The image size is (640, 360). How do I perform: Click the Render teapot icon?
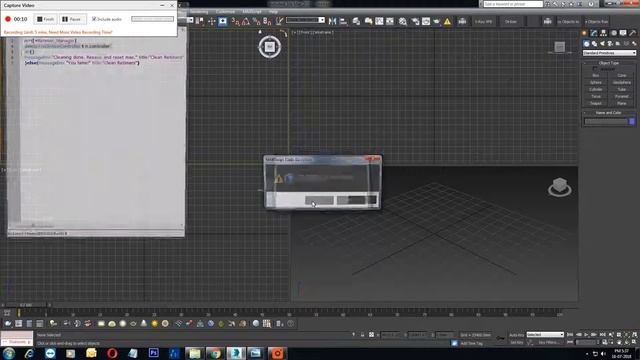coord(436,21)
